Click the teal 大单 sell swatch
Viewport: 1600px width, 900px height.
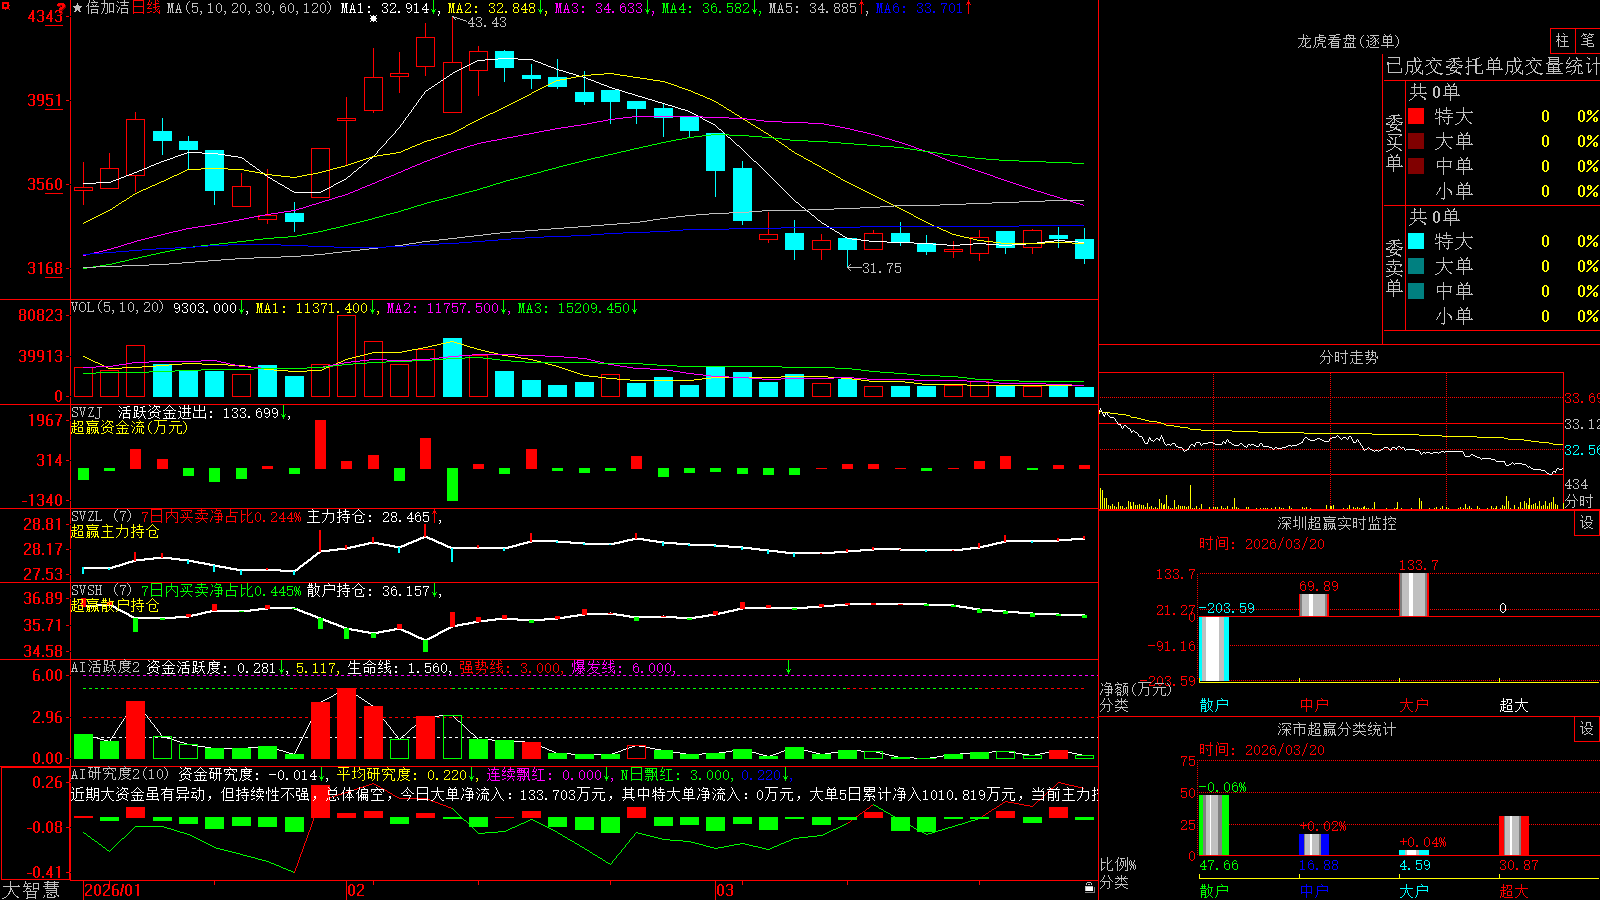pyautogui.click(x=1416, y=266)
